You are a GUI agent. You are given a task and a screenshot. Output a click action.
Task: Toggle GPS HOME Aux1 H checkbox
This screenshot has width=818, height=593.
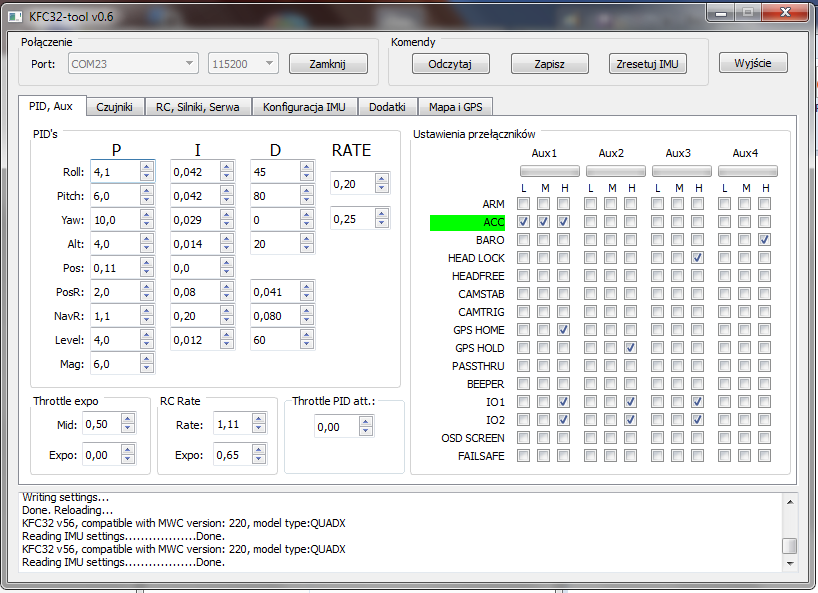pos(564,330)
